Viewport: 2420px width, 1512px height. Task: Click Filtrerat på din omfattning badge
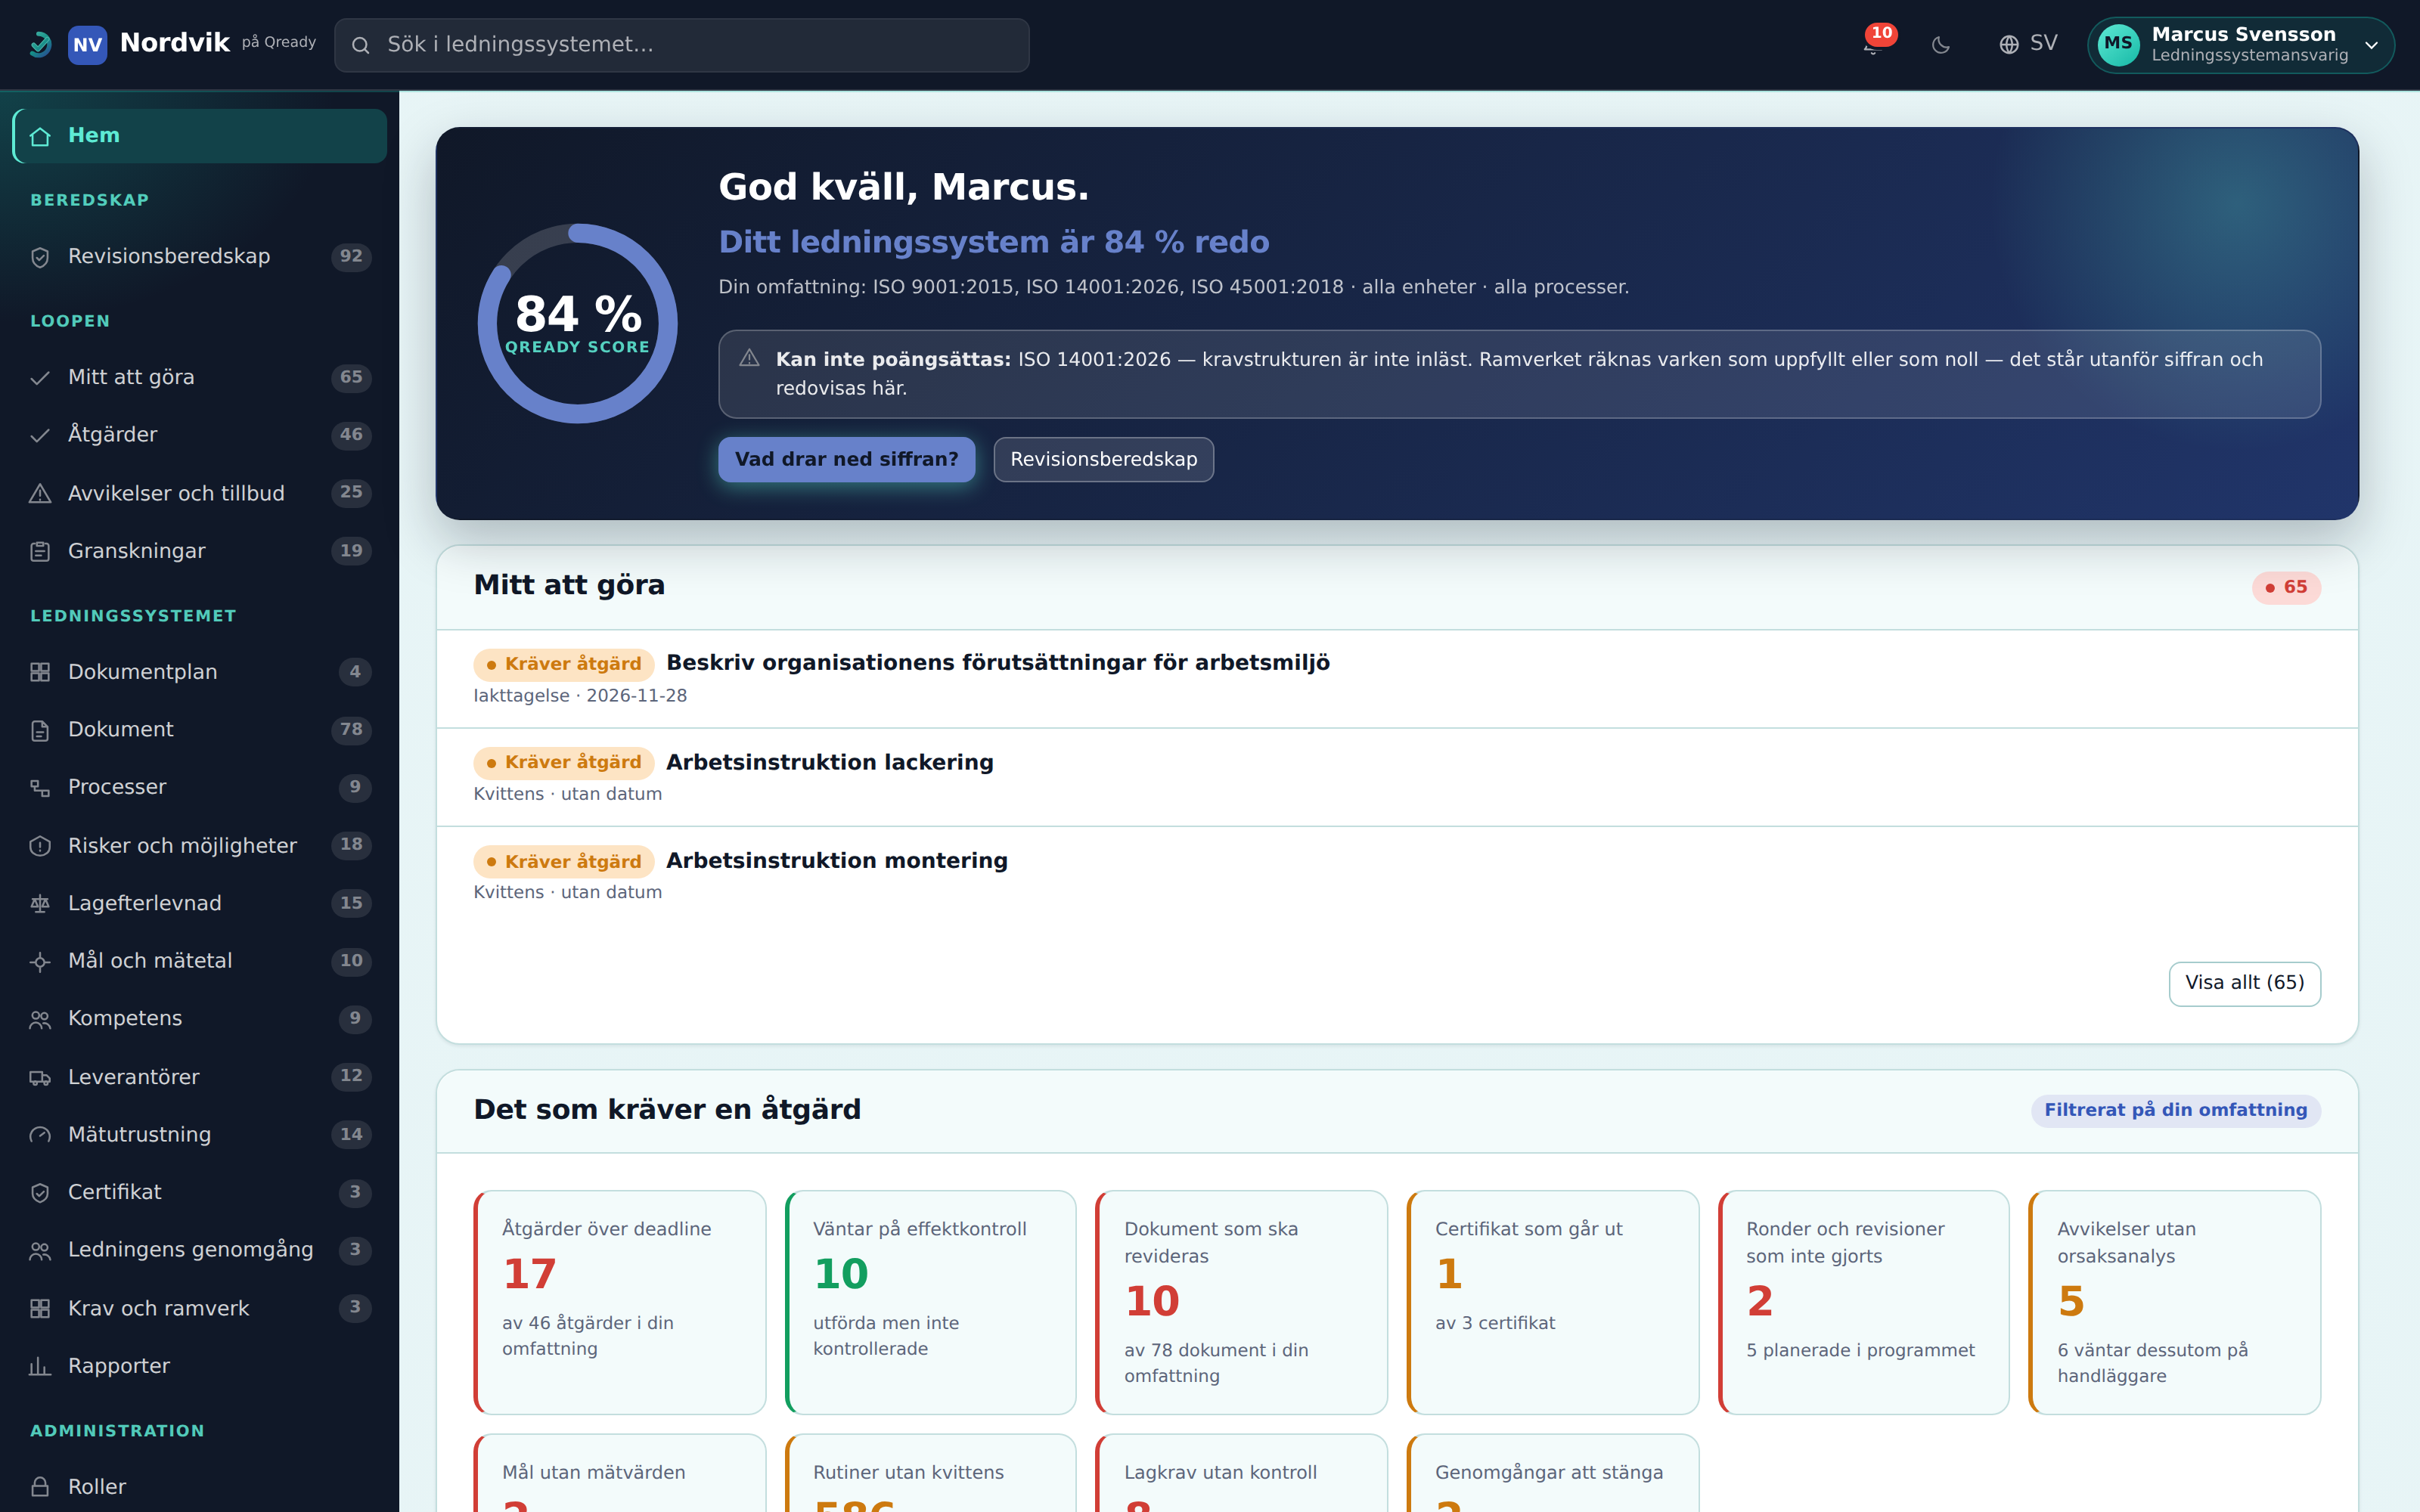click(x=2175, y=1110)
